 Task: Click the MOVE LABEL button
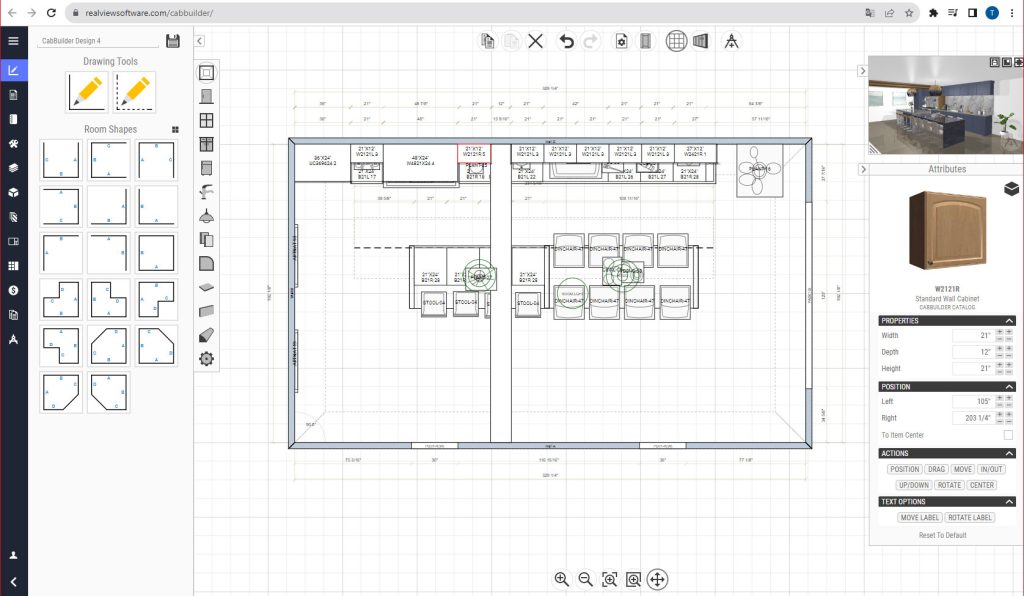(x=920, y=517)
